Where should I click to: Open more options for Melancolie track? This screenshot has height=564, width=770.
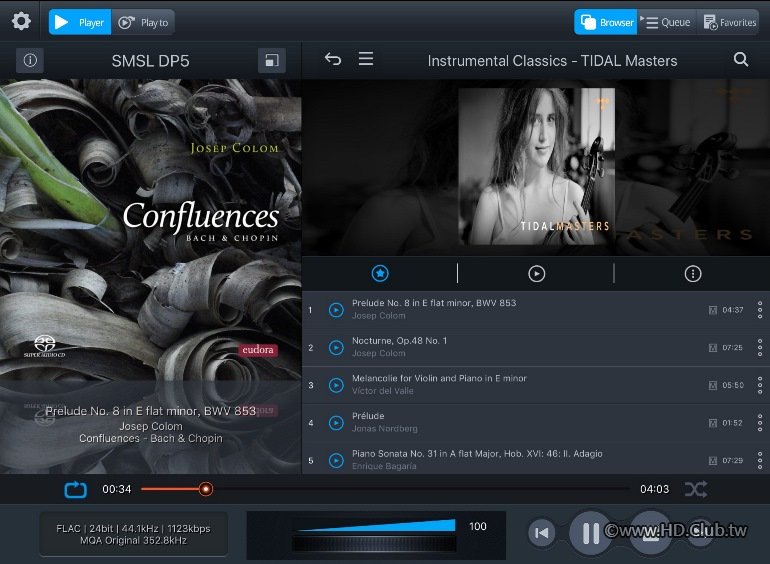click(759, 385)
